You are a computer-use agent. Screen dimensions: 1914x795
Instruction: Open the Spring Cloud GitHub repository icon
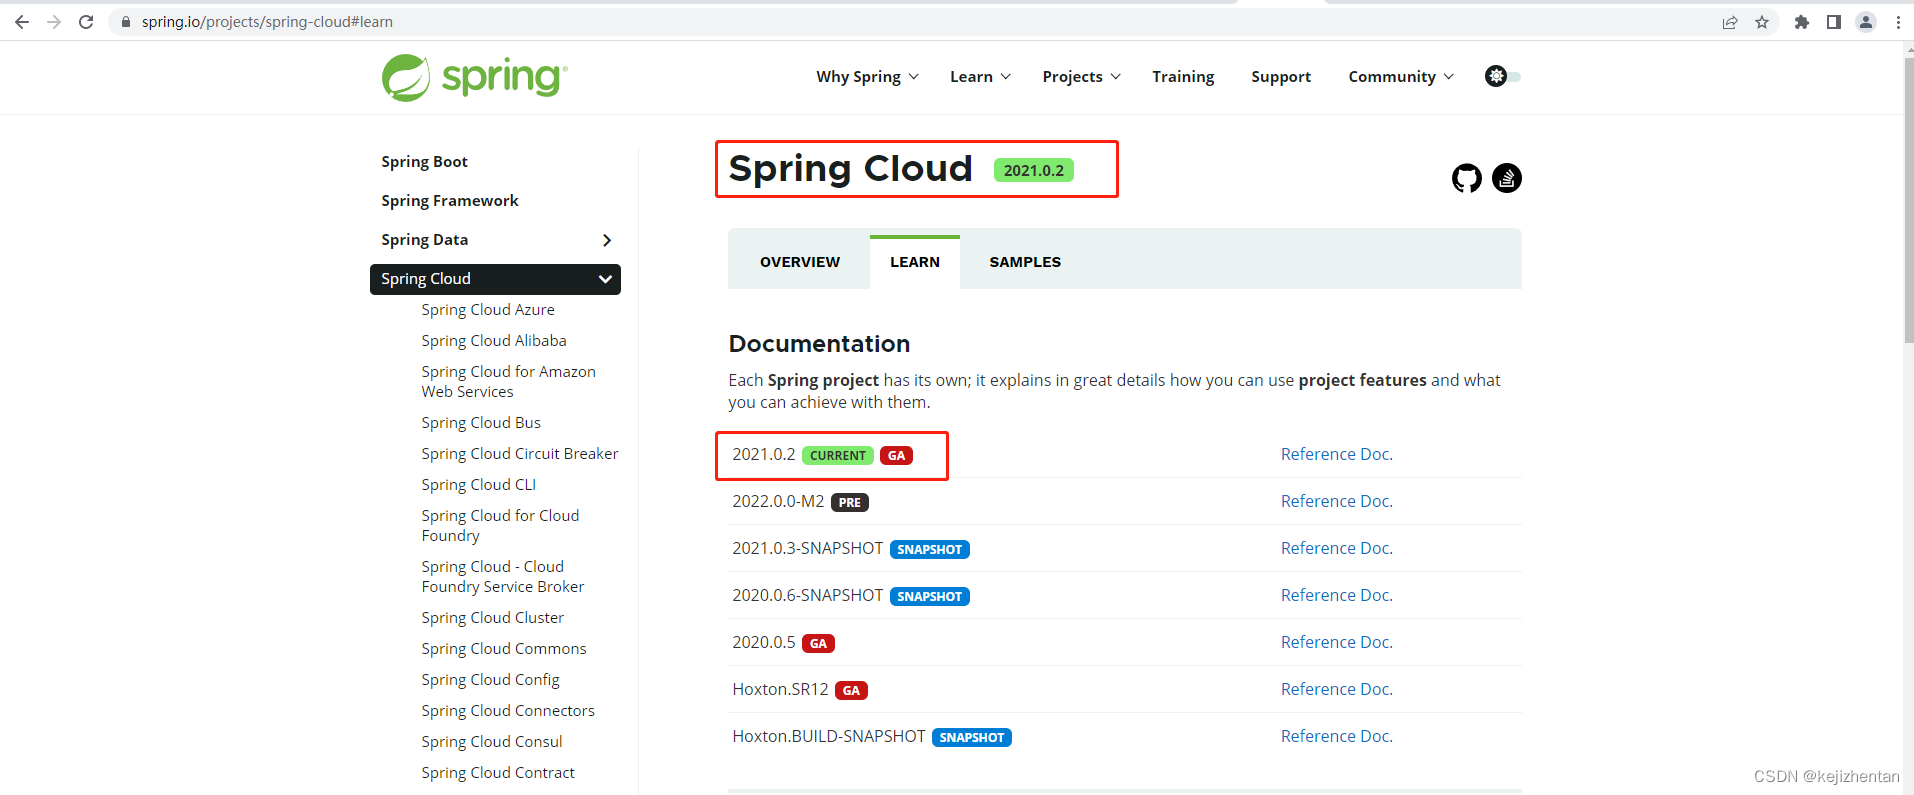(x=1467, y=178)
